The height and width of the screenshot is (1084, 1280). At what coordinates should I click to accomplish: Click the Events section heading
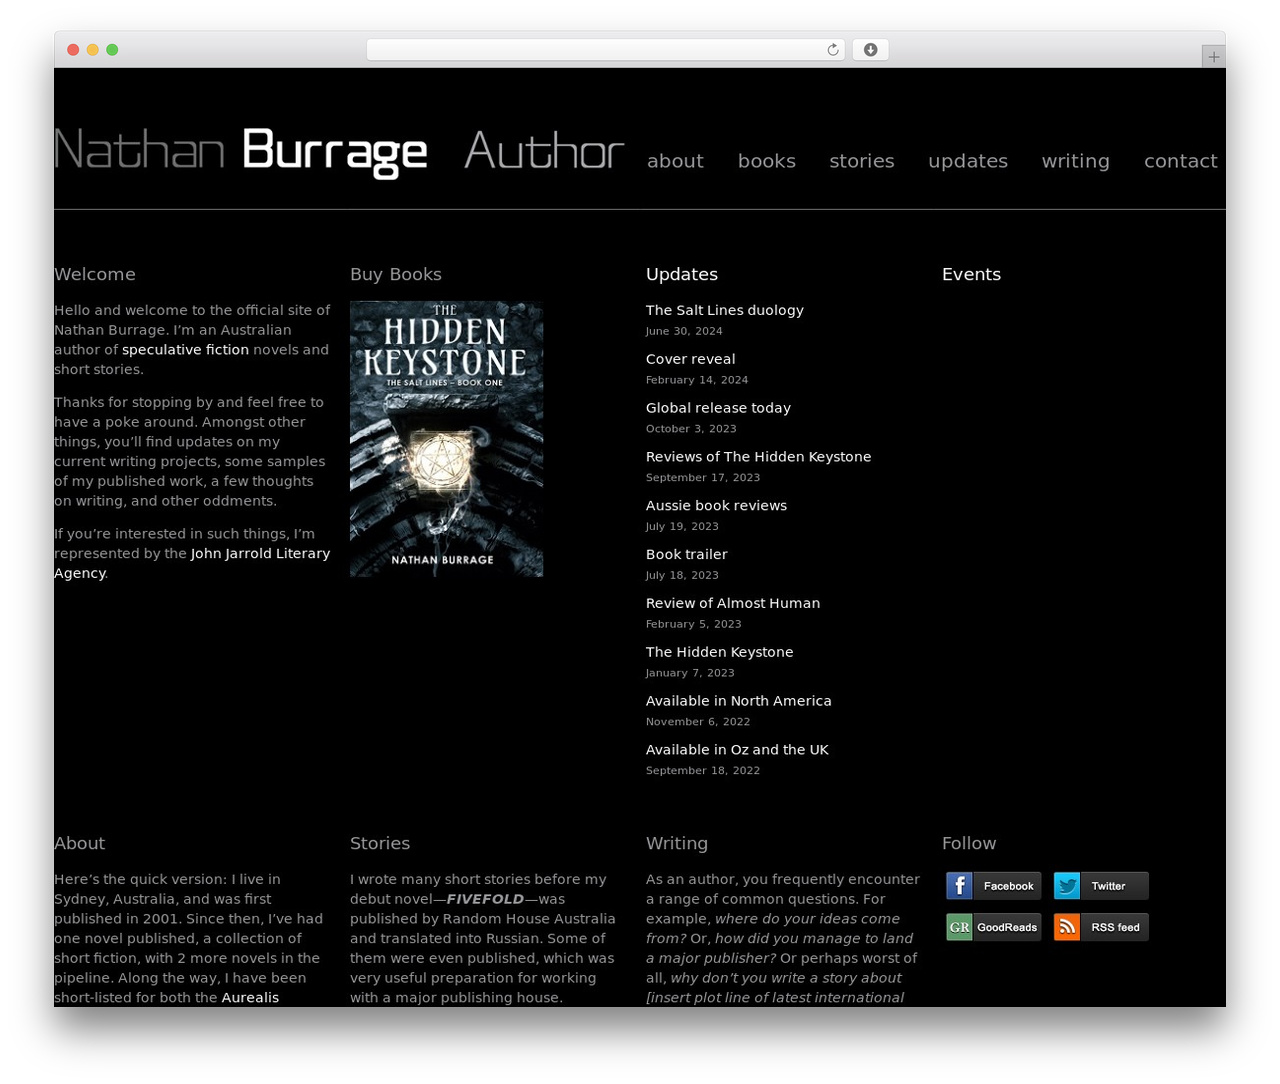[x=971, y=274]
